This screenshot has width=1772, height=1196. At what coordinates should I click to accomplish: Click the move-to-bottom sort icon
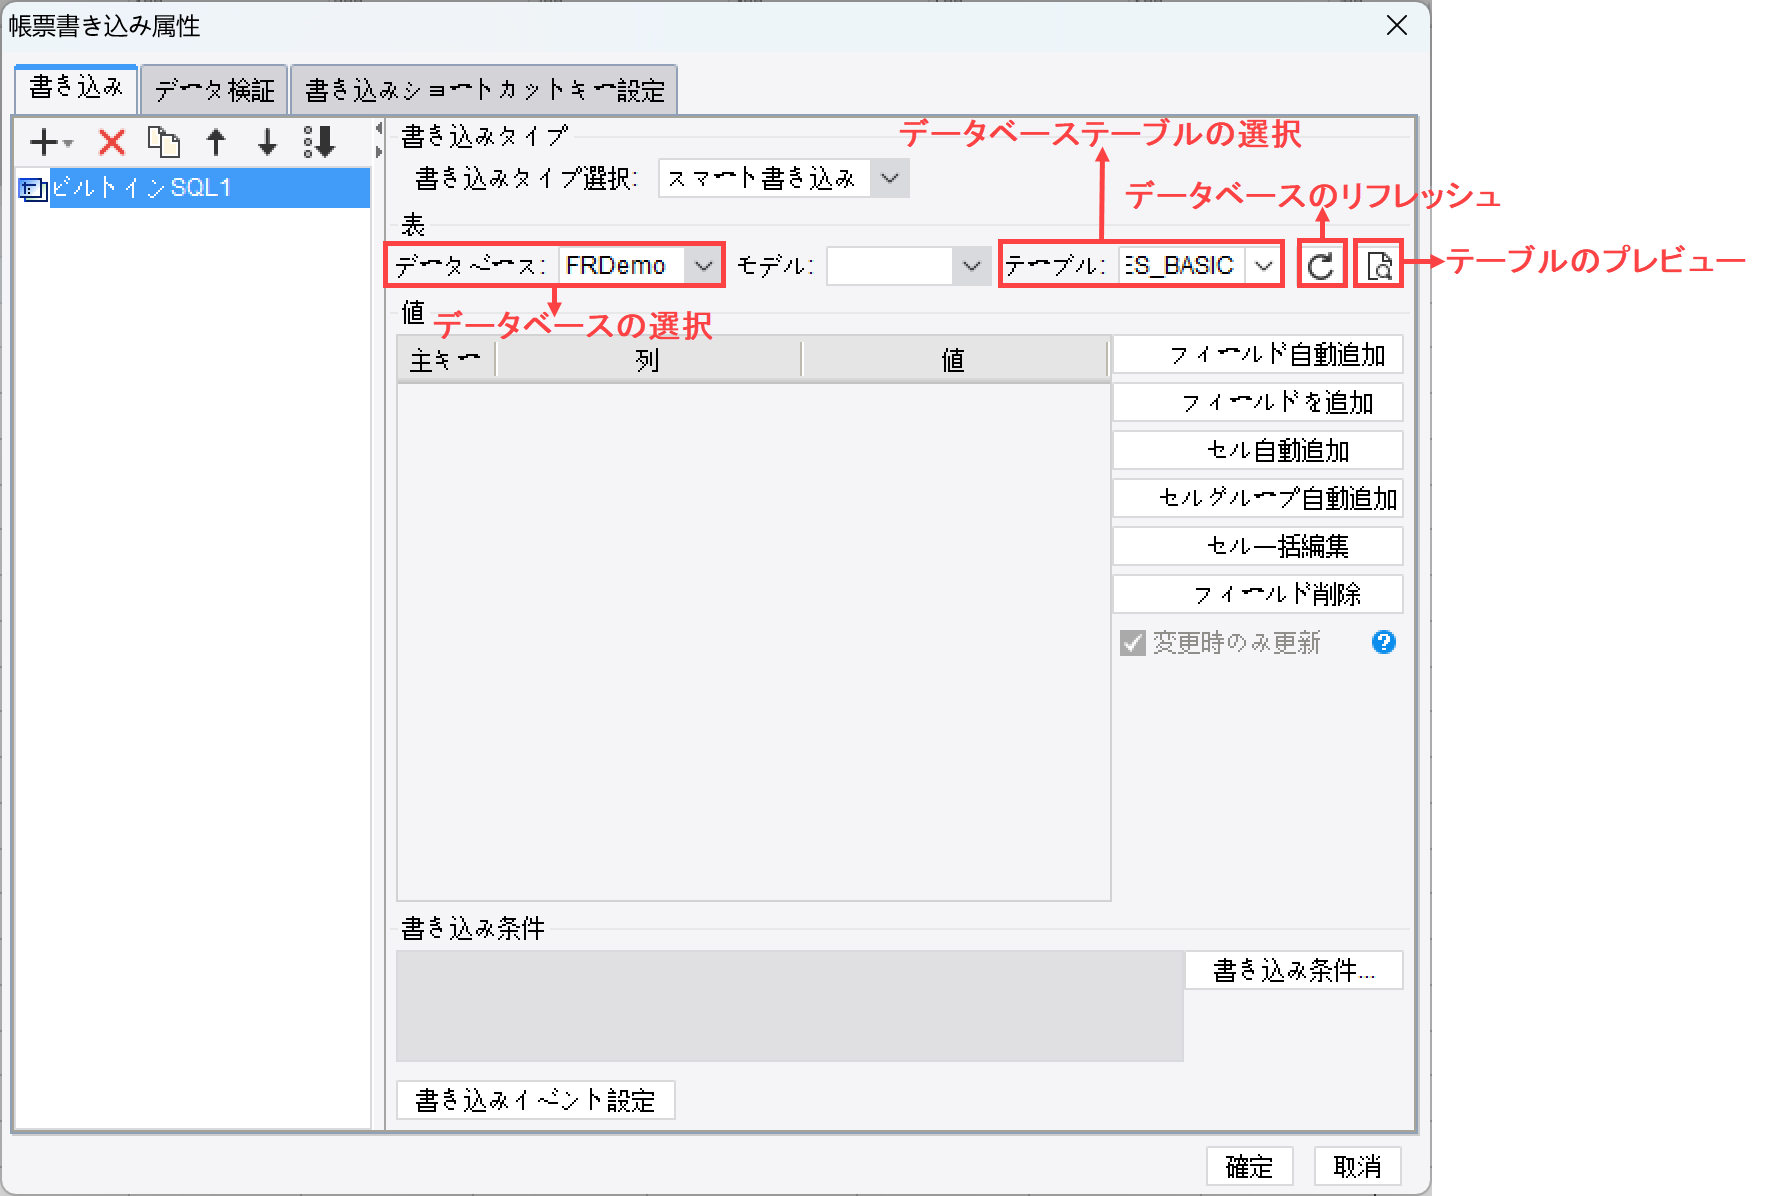click(320, 143)
